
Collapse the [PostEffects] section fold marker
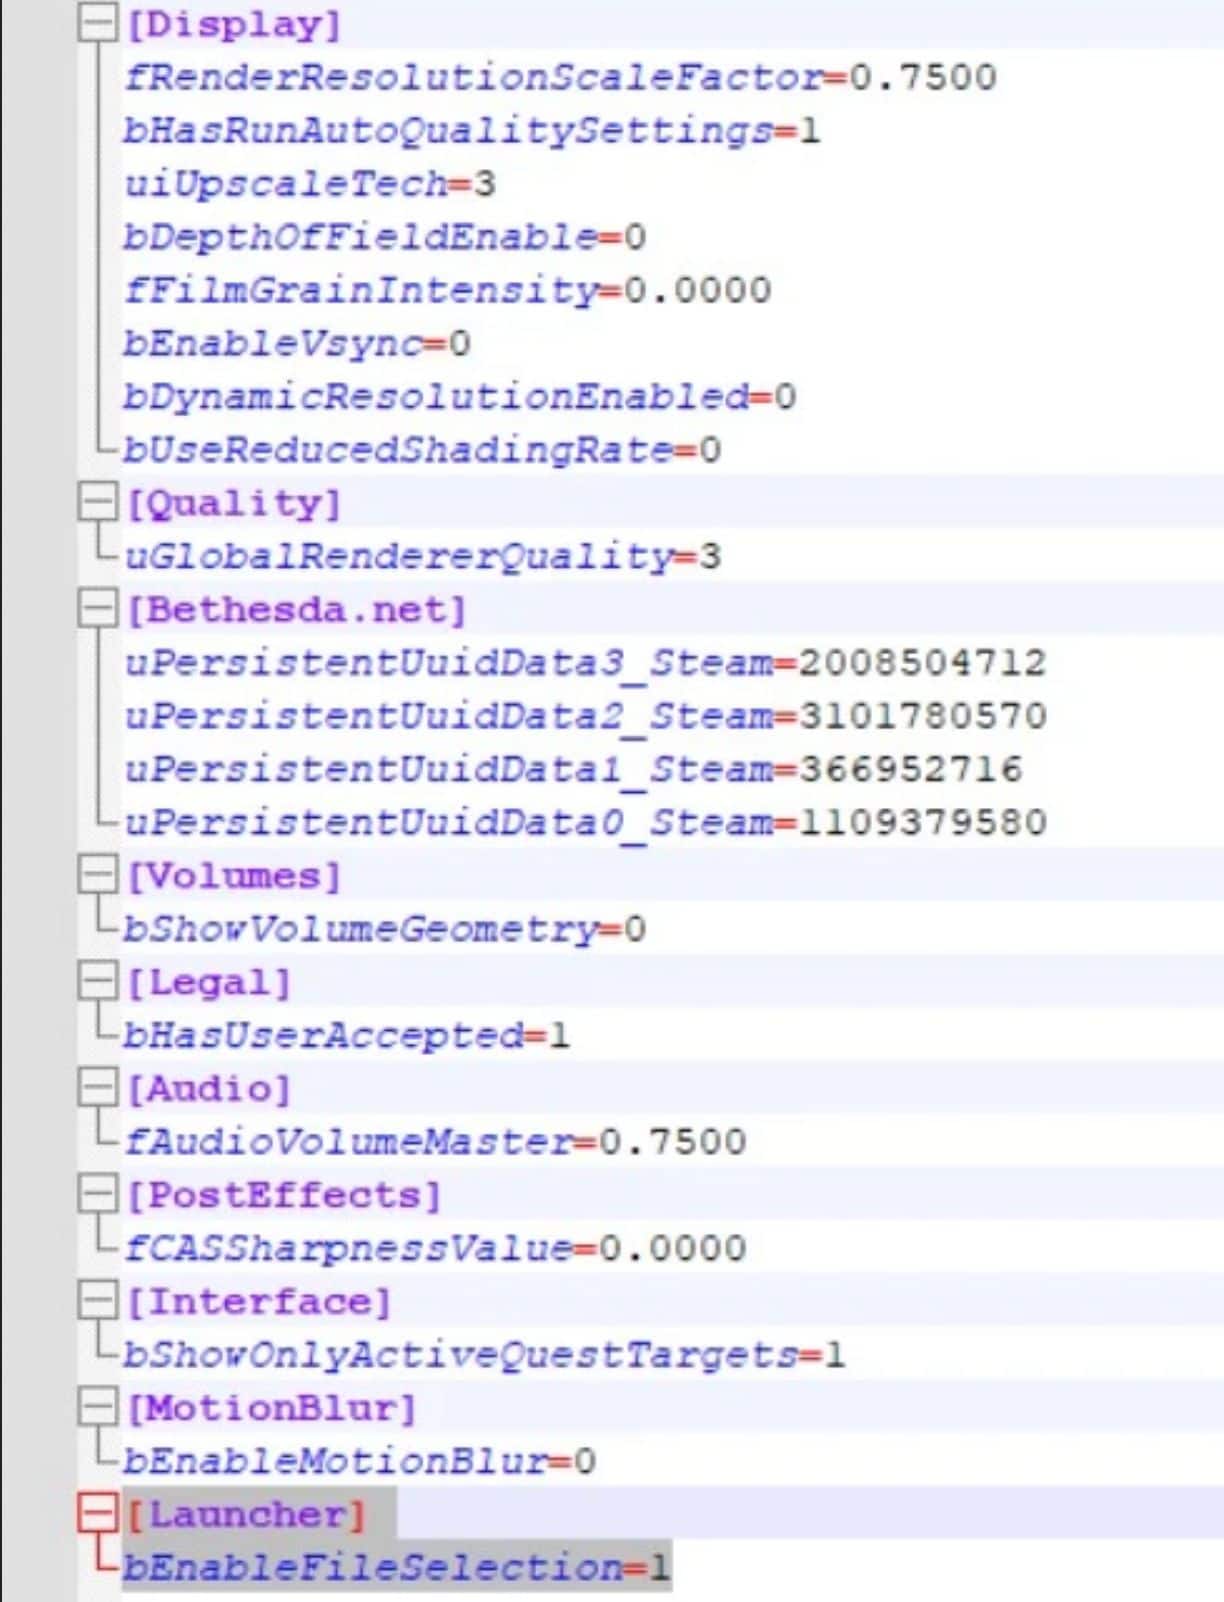pyautogui.click(x=97, y=1195)
